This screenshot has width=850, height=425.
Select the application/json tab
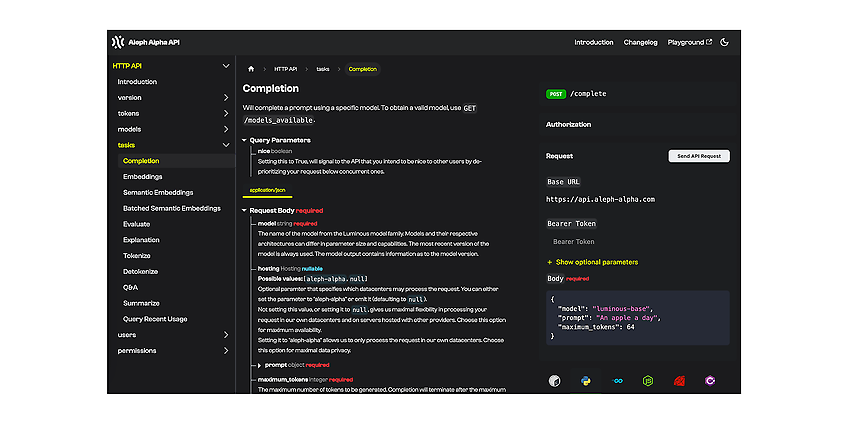tap(267, 190)
